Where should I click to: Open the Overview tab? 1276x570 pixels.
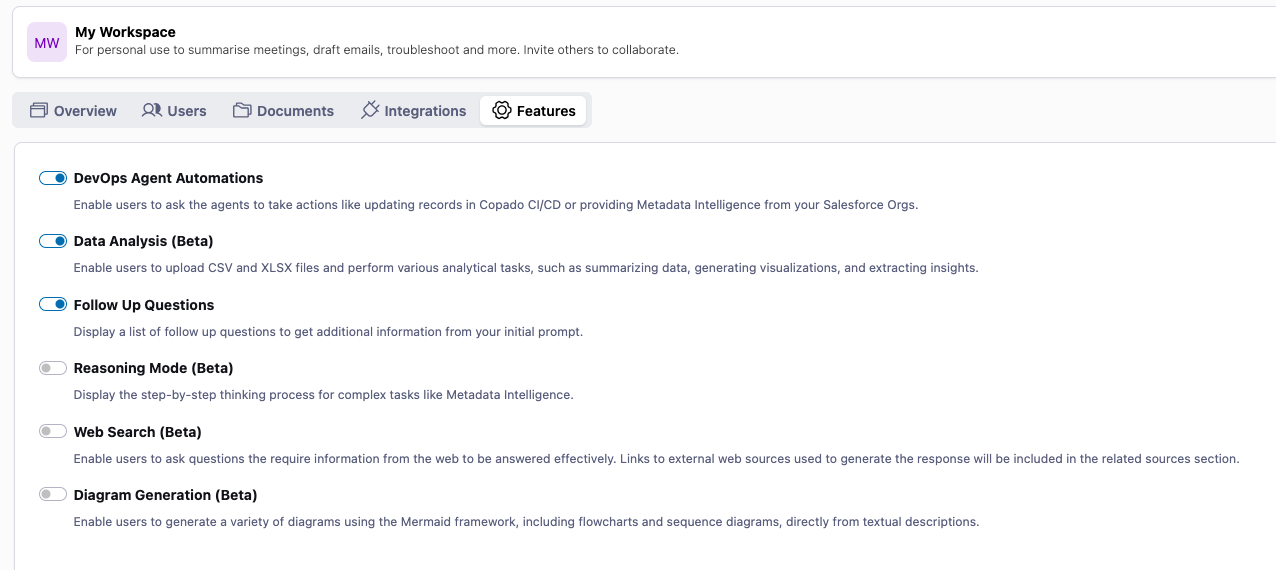pos(73,110)
